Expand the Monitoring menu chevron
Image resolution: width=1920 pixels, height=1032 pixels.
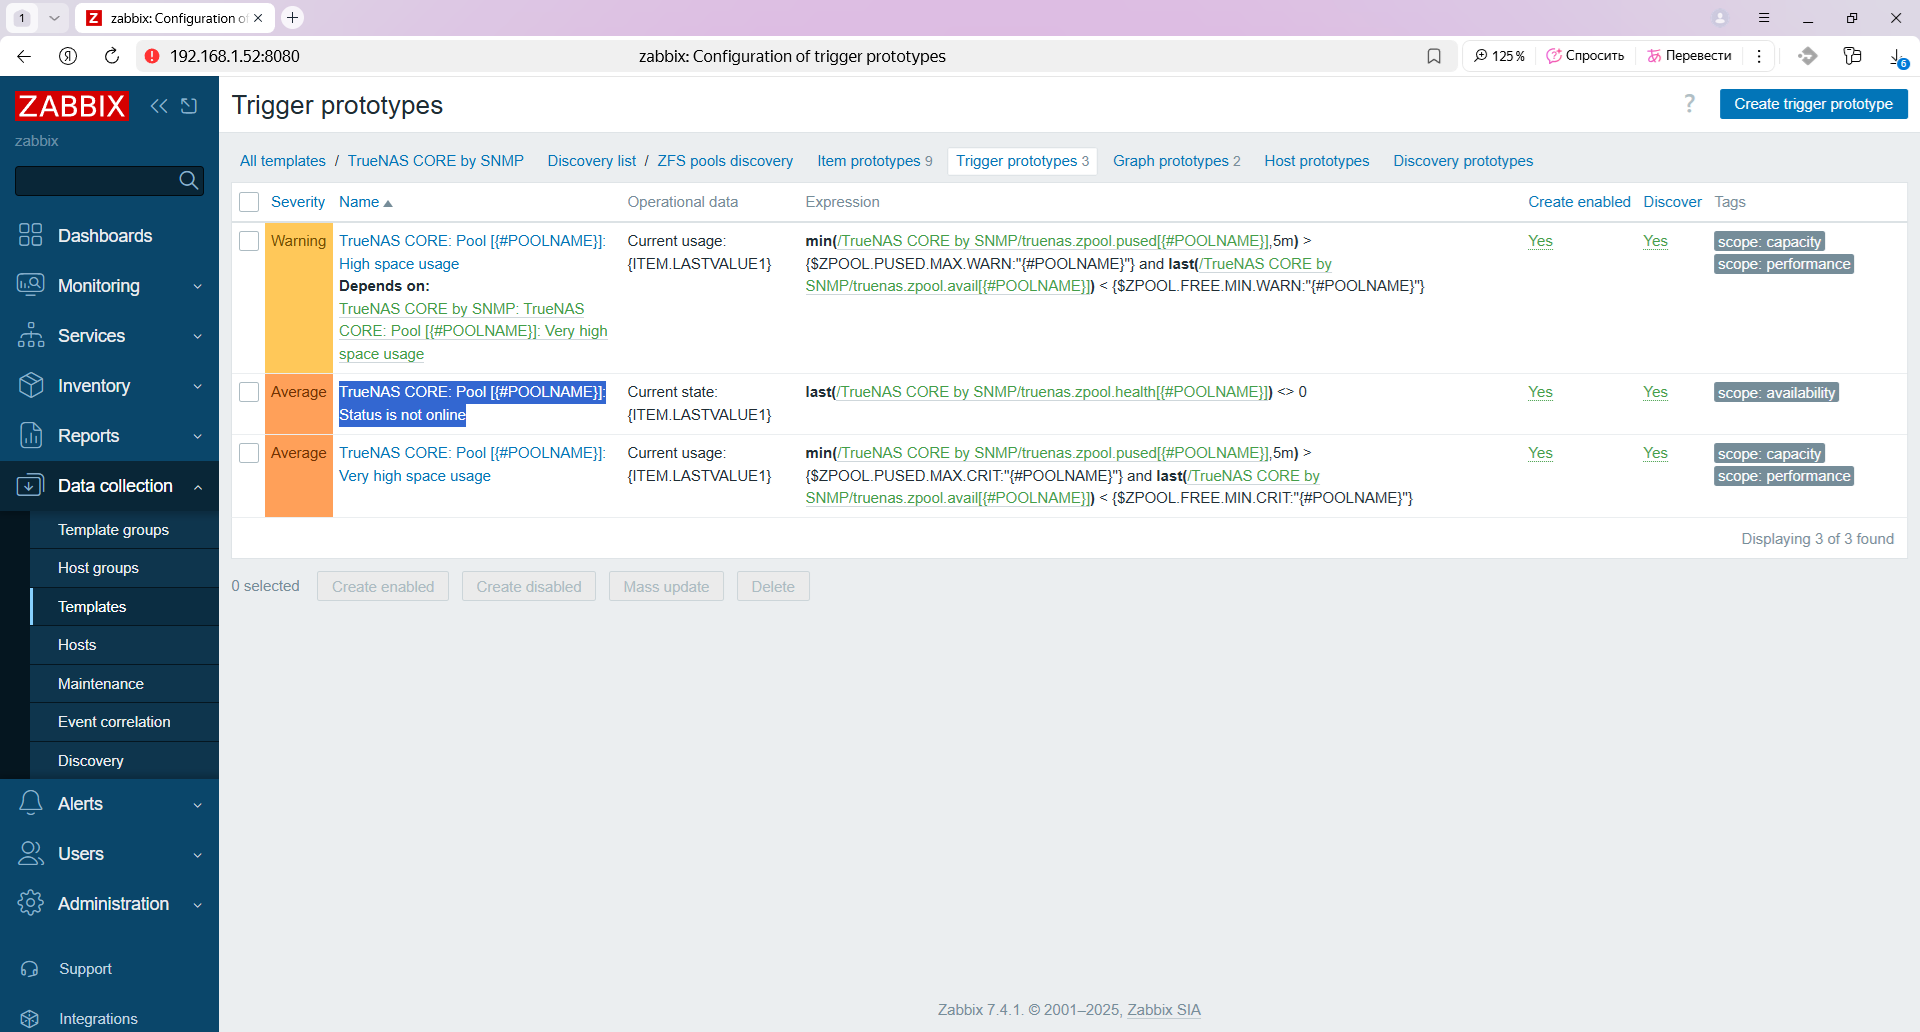(198, 286)
